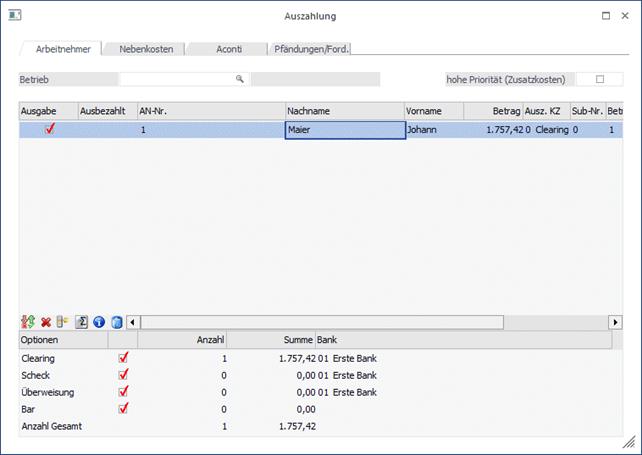
Task: Open the blue info icon
Action: 98,322
